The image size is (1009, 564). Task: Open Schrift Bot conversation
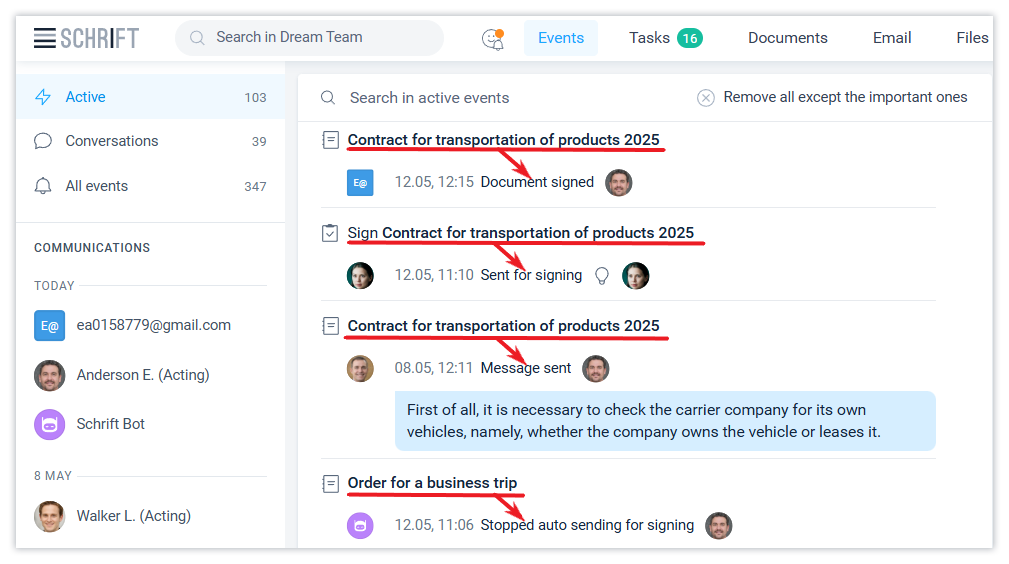(110, 424)
